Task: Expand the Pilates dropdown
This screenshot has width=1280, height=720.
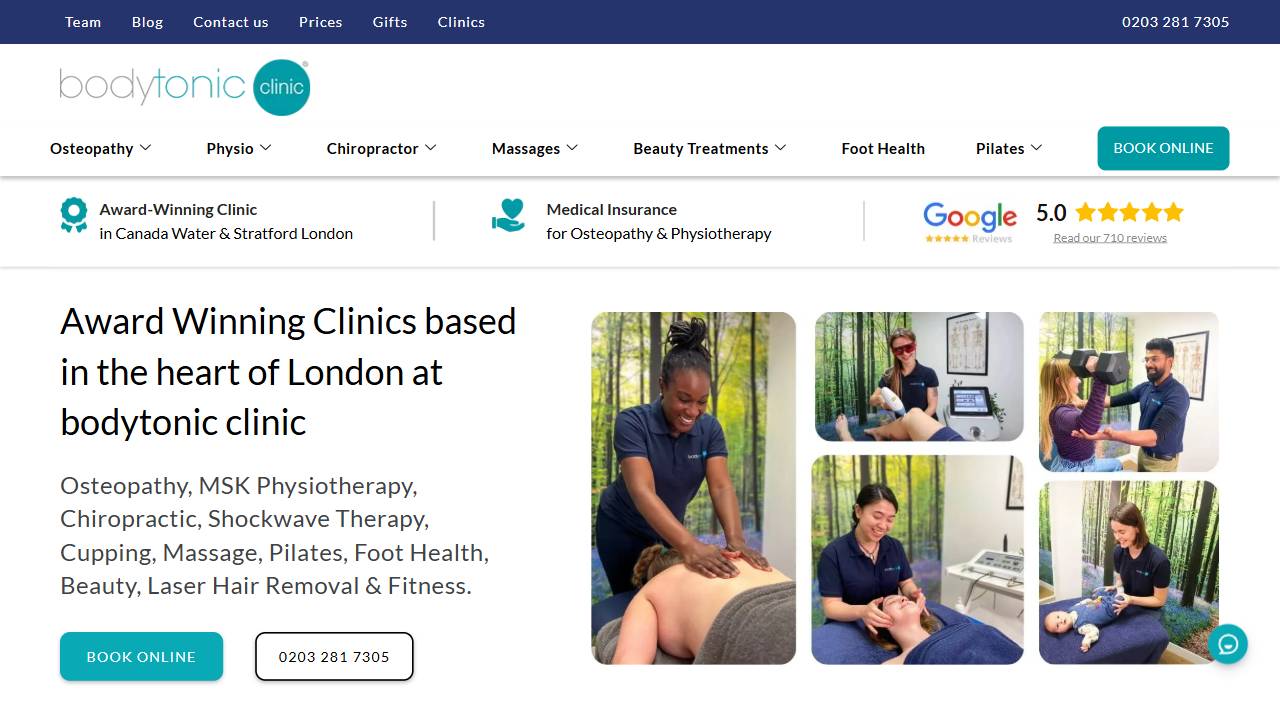Action: click(1009, 148)
